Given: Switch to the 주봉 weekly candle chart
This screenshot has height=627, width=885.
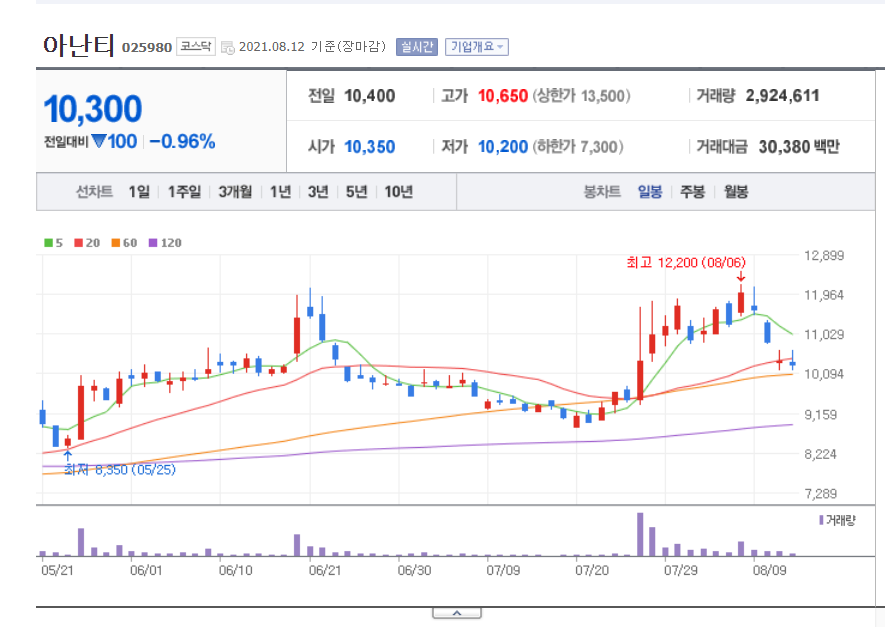Looking at the screenshot, I should pos(693,192).
